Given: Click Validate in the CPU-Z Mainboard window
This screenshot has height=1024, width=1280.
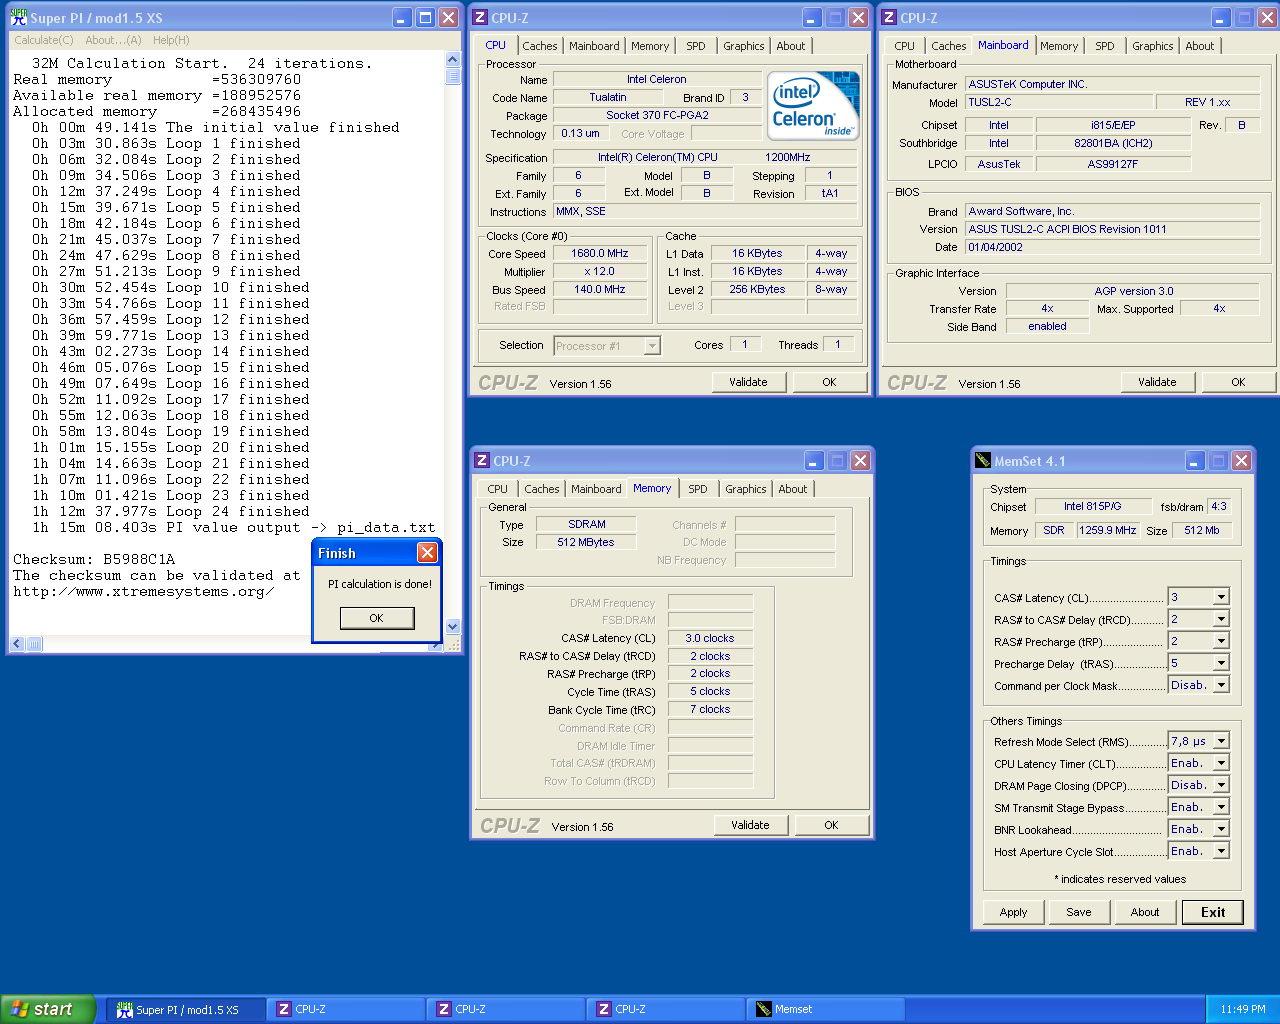Looking at the screenshot, I should [x=1157, y=382].
